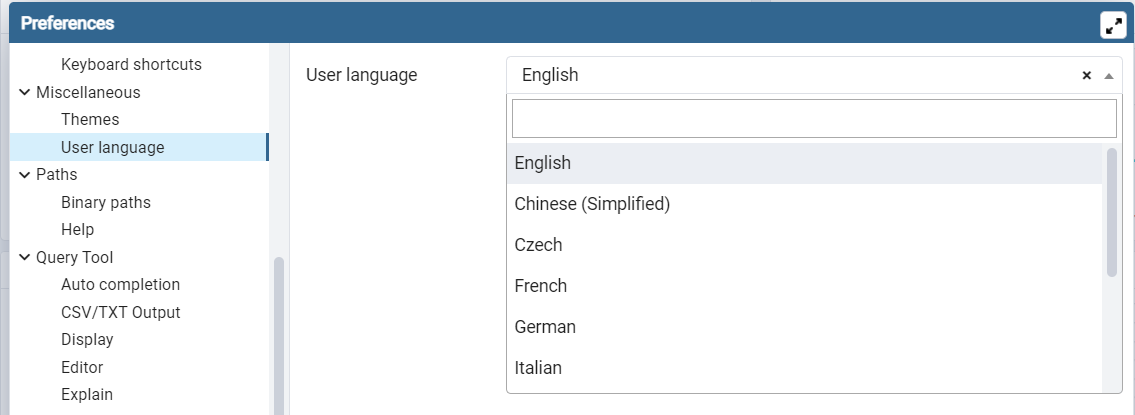Open Auto completion settings

tap(120, 285)
